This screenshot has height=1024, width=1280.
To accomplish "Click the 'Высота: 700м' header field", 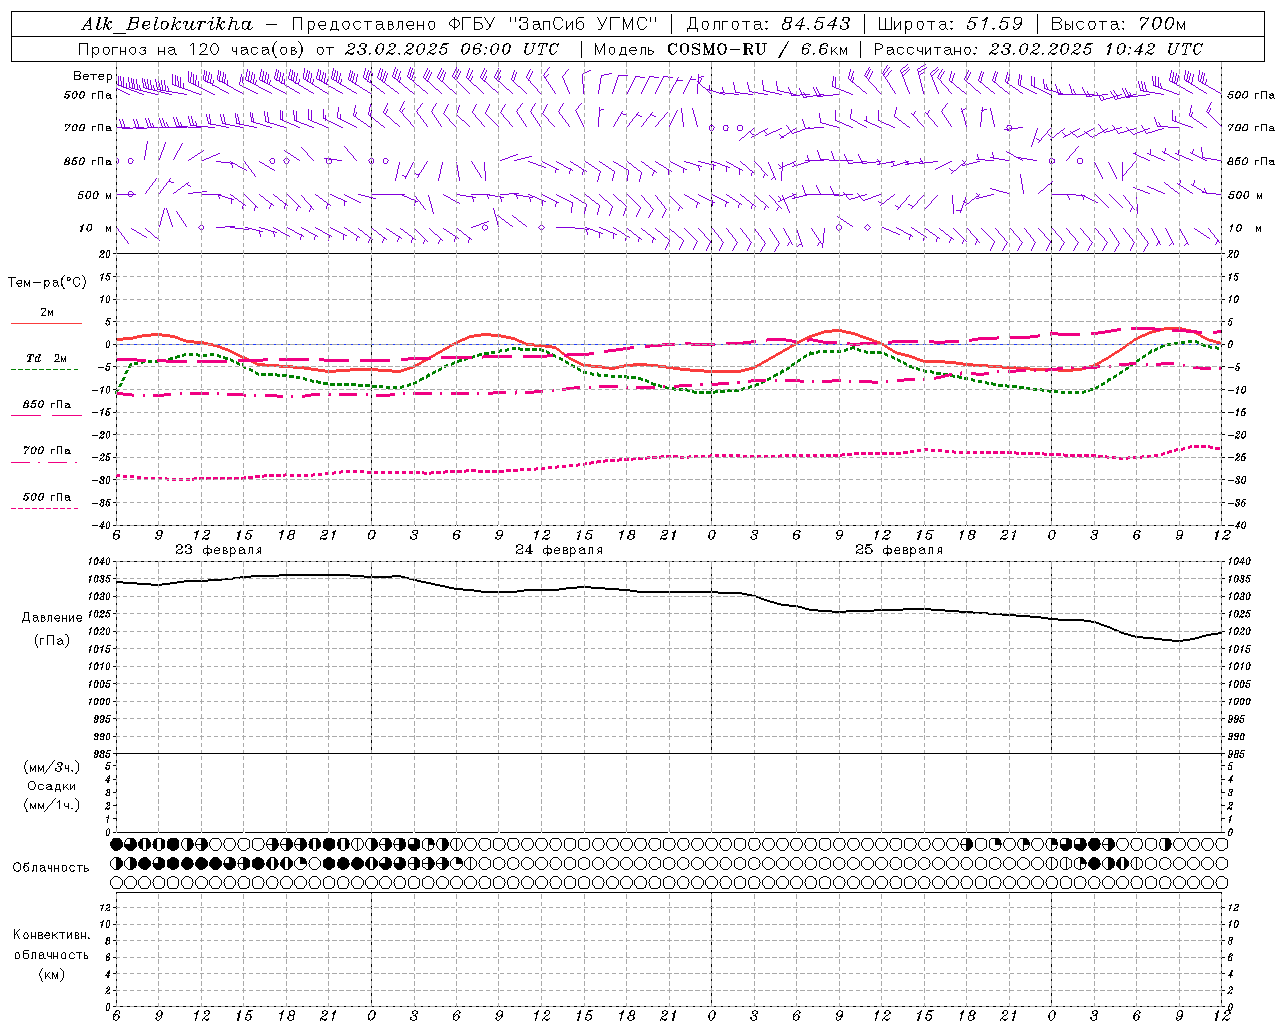I will click(1118, 24).
